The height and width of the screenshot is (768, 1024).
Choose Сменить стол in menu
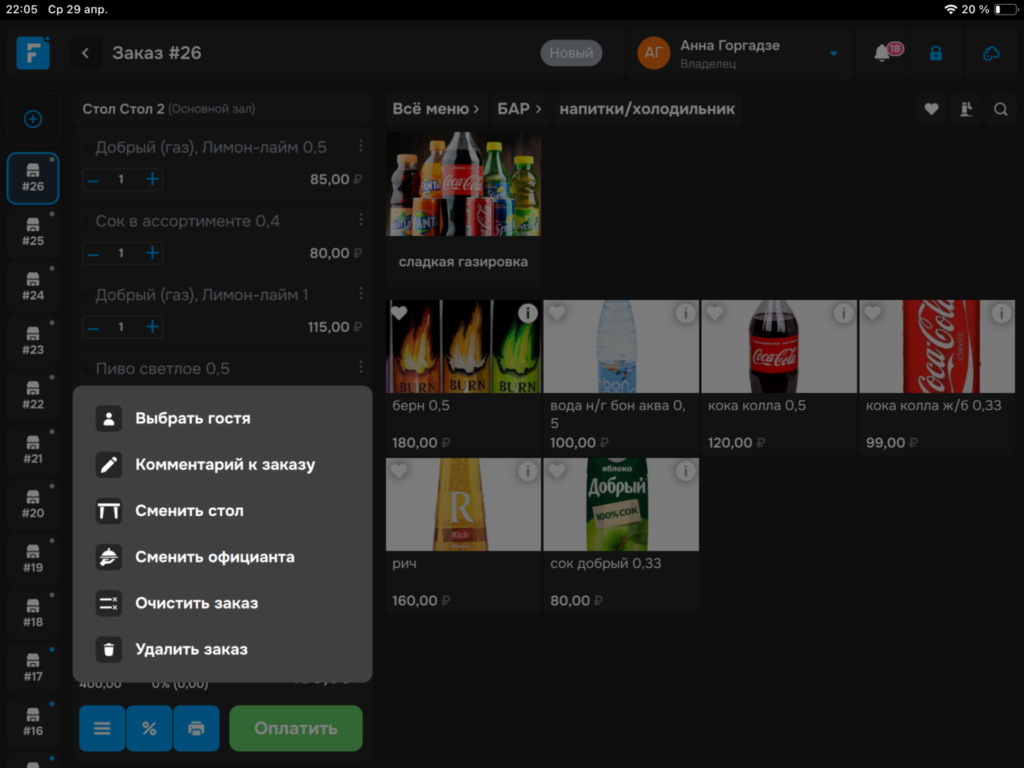[x=222, y=511]
